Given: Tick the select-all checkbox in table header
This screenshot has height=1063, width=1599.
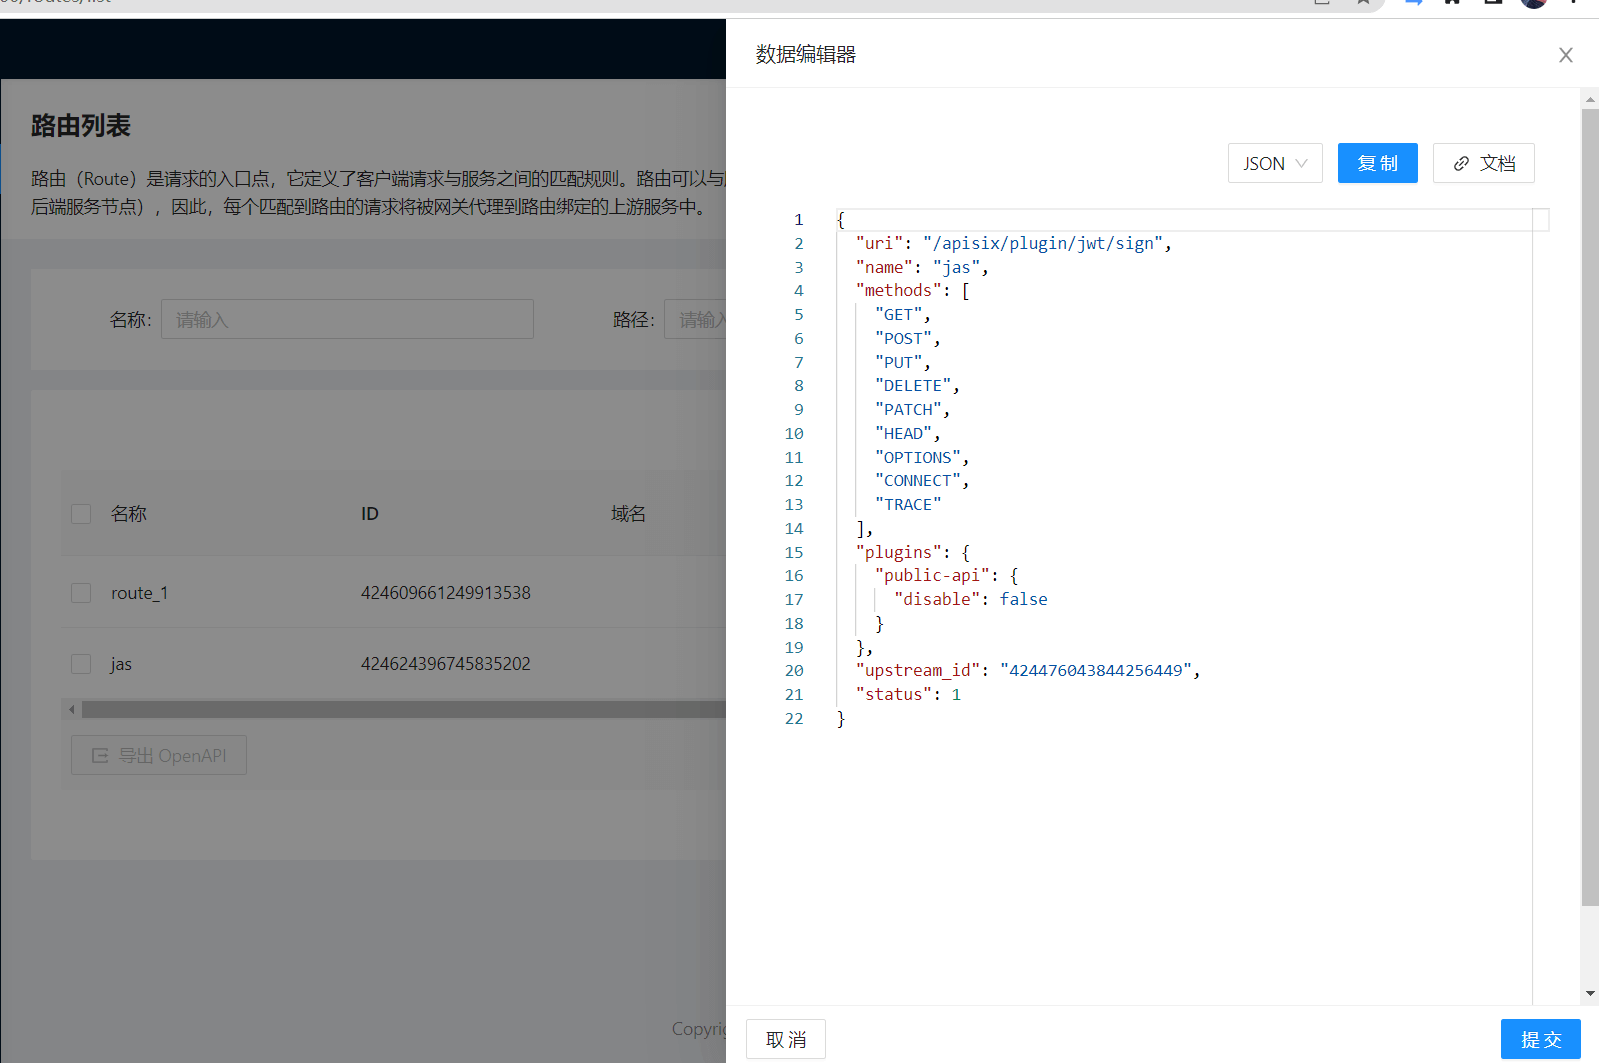Looking at the screenshot, I should click(x=81, y=514).
